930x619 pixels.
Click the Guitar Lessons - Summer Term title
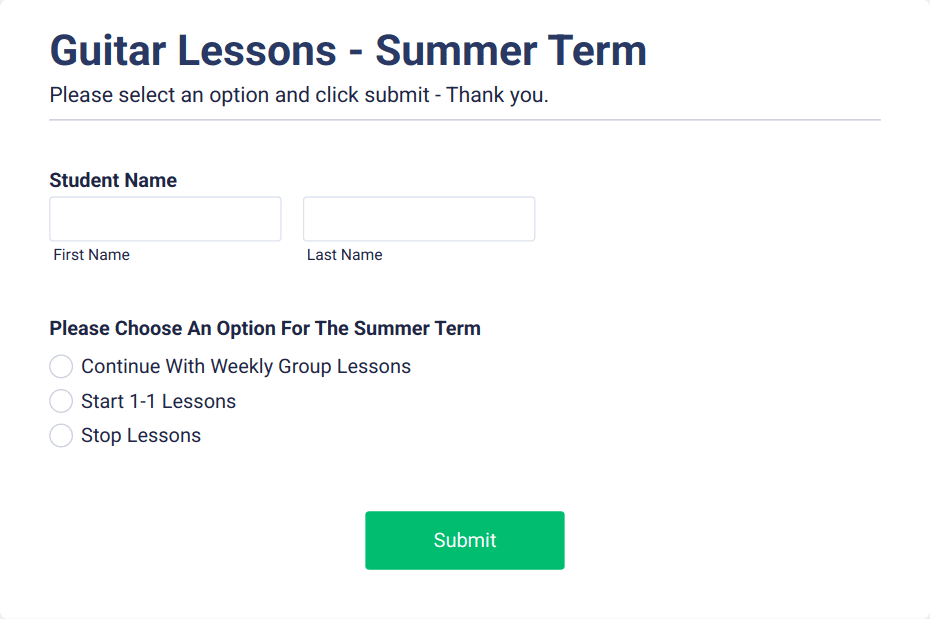pyautogui.click(x=348, y=50)
